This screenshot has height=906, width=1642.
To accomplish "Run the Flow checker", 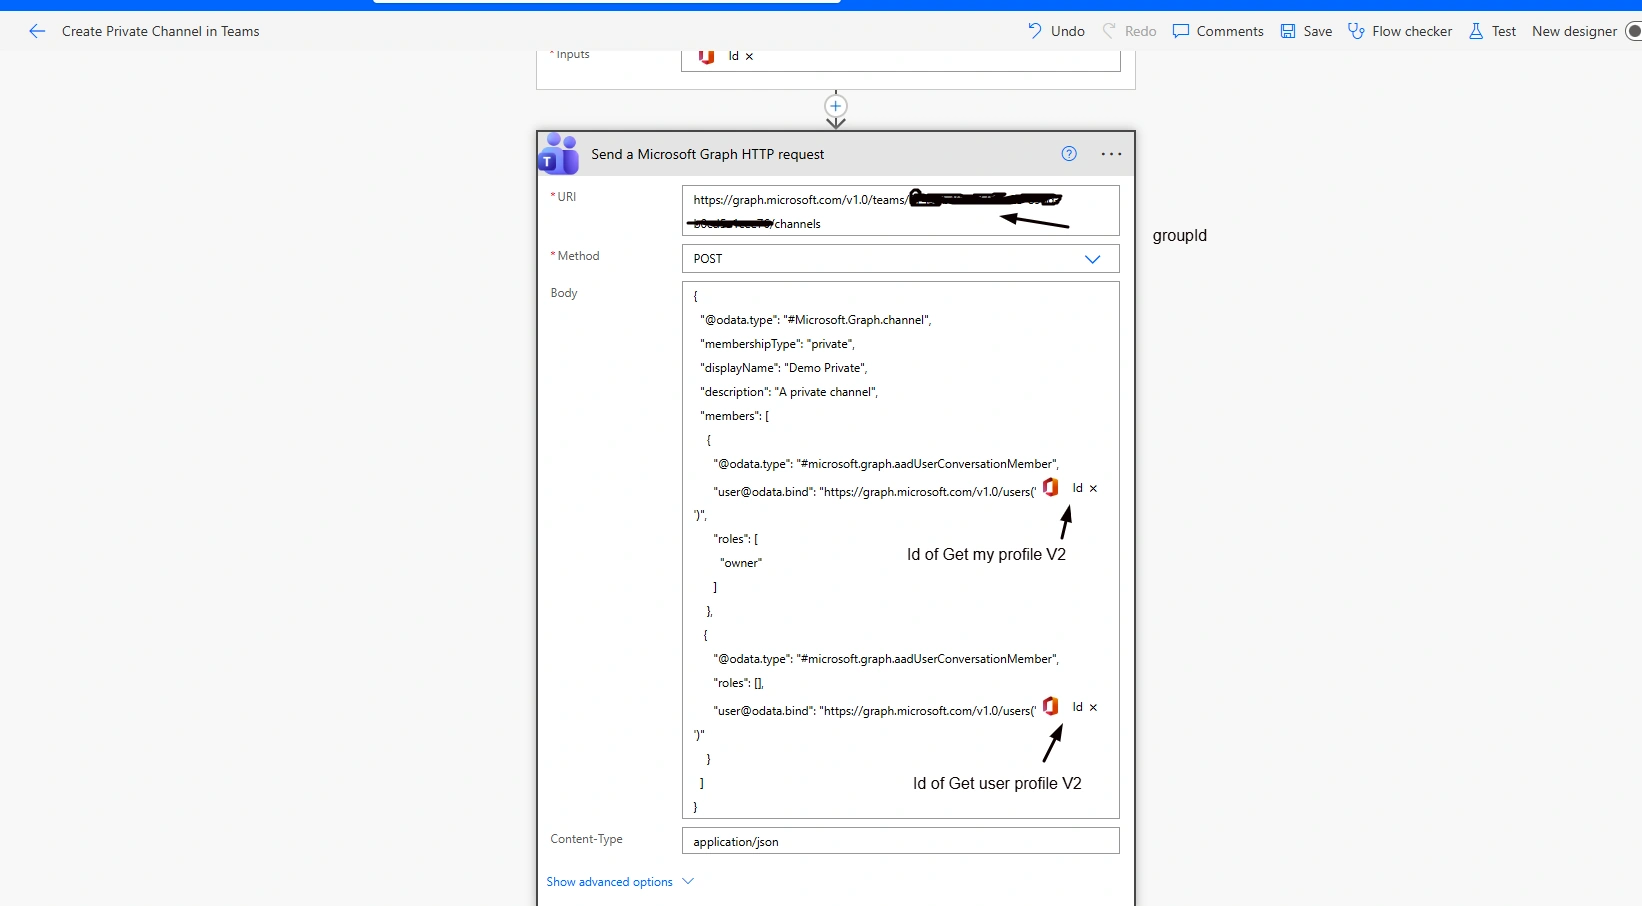I will click(1400, 31).
